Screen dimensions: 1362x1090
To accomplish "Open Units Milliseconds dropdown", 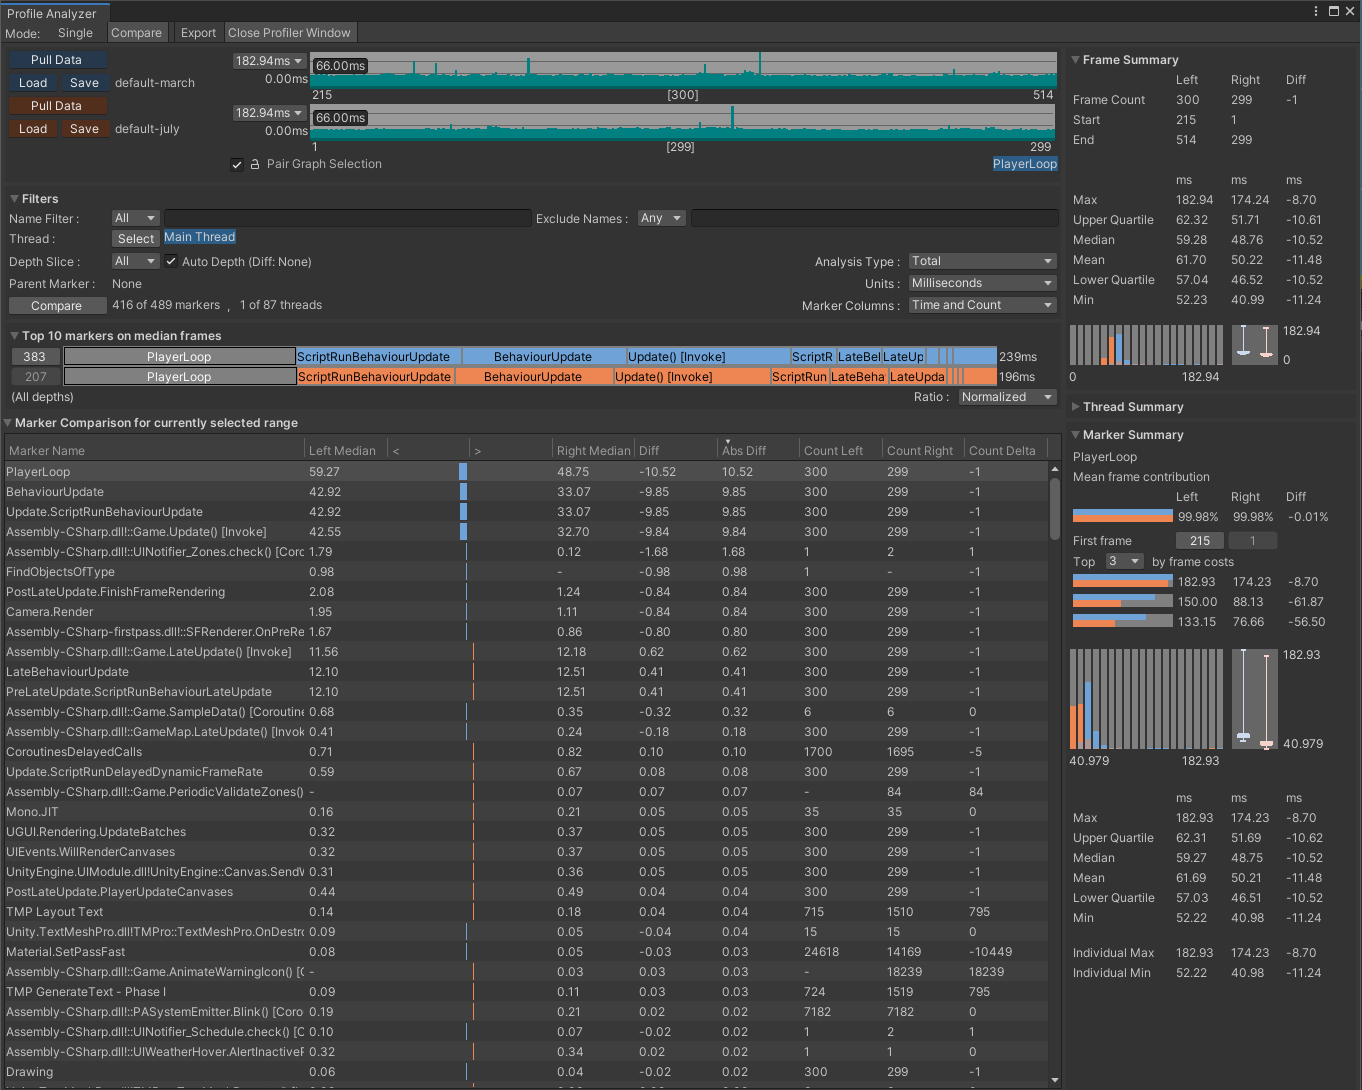I will pos(983,283).
